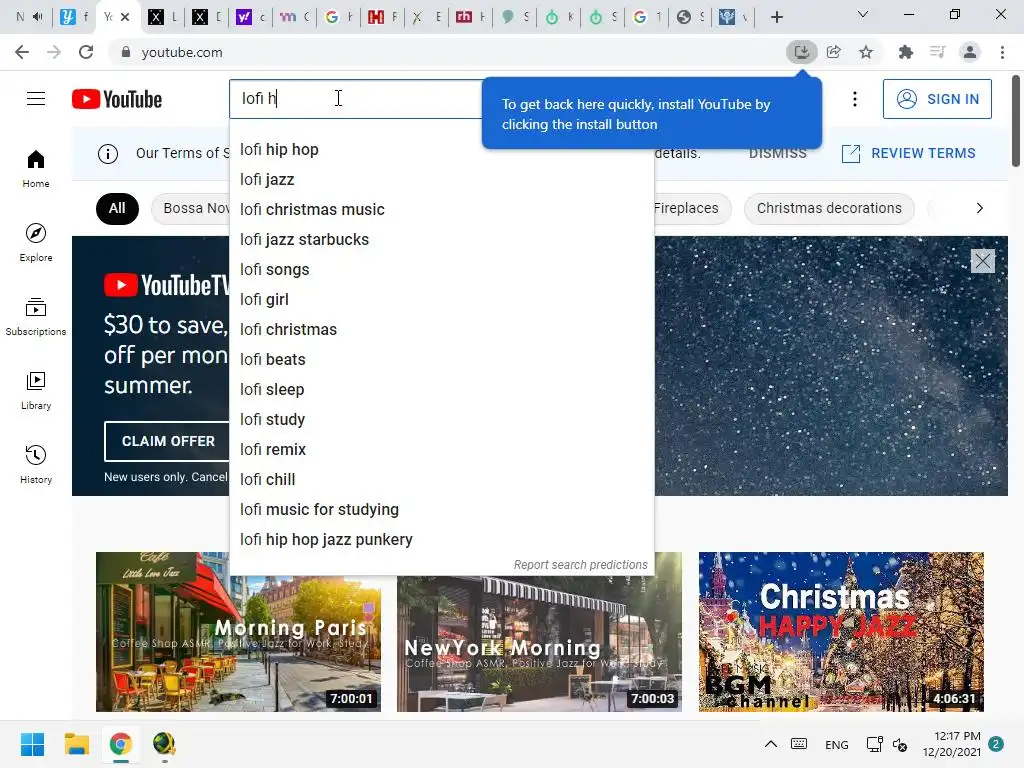Open Subscriptions in the sidebar
1024x768 pixels.
point(36,317)
